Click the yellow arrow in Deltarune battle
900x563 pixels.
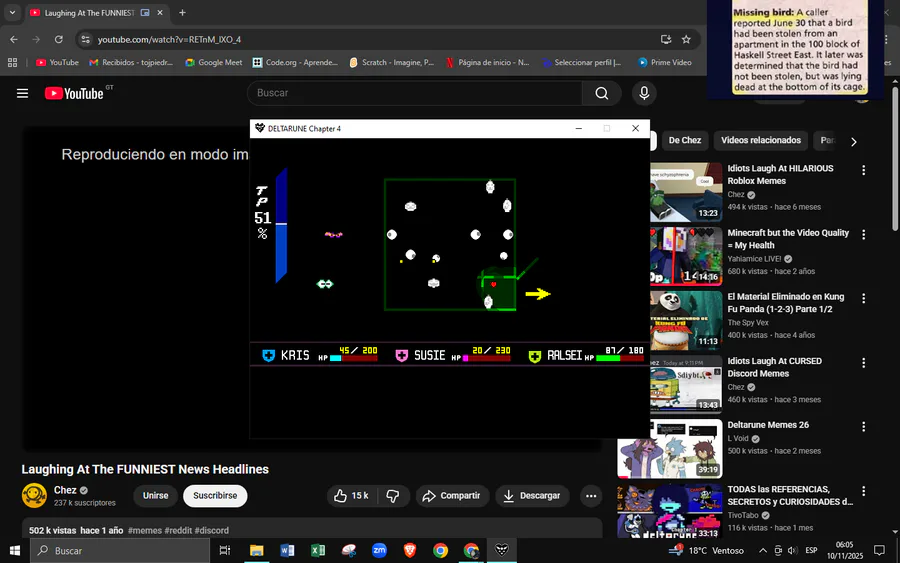tap(538, 294)
